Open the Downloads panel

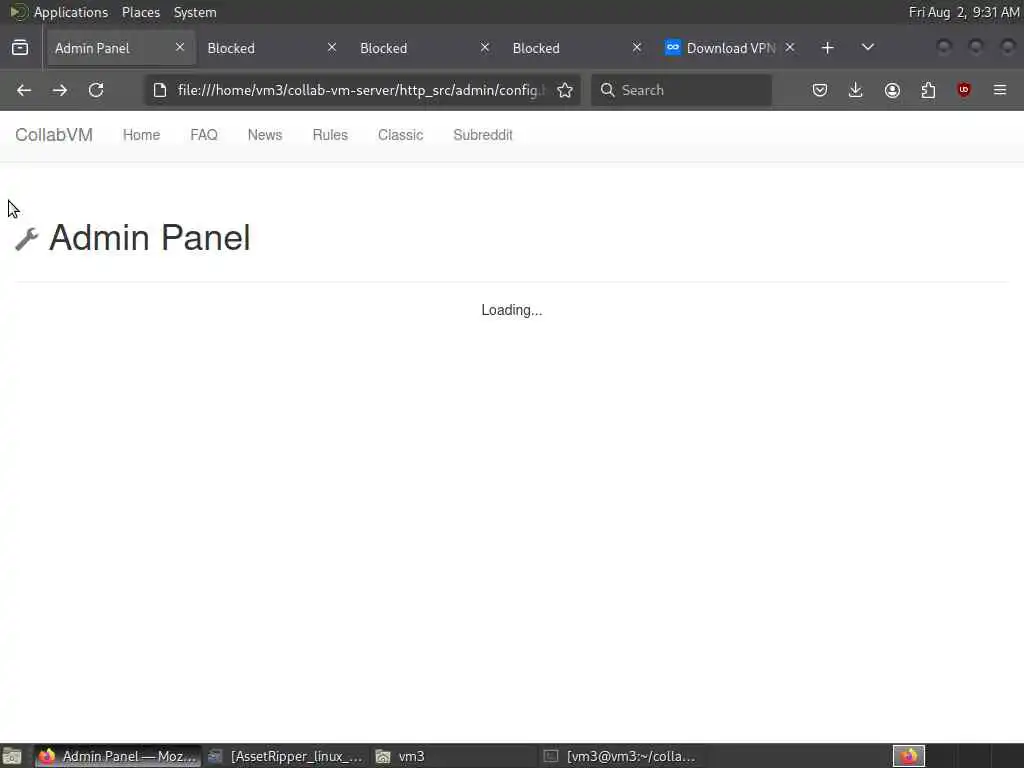[856, 90]
